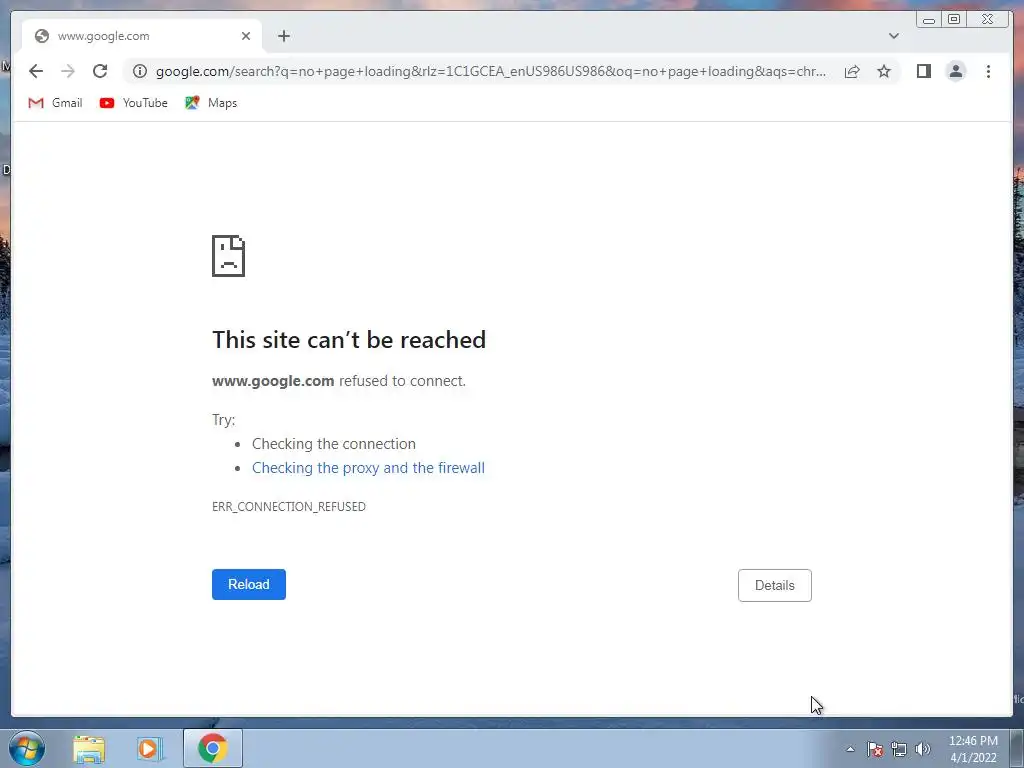Open the Chrome profile avatar
The height and width of the screenshot is (768, 1024).
click(955, 71)
